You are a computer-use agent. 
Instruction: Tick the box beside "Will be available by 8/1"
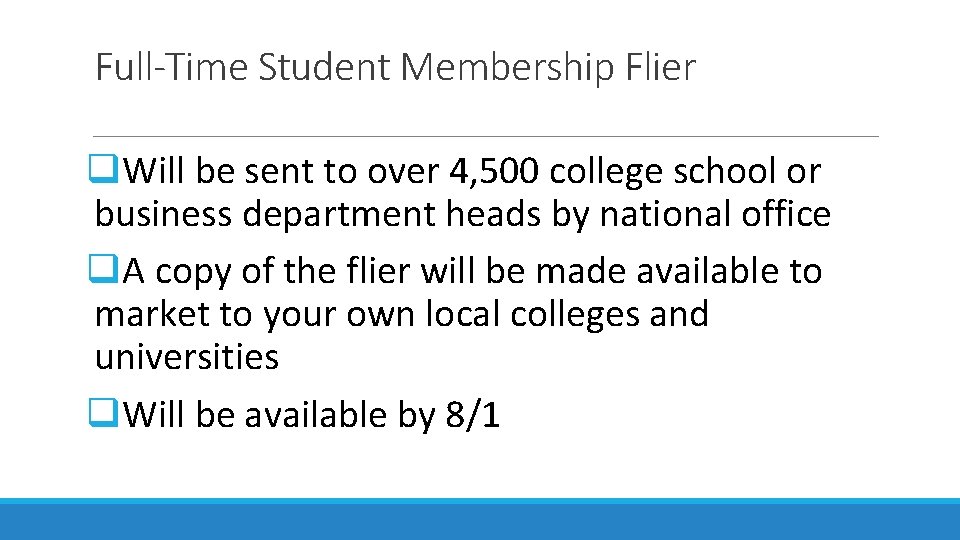coord(103,413)
